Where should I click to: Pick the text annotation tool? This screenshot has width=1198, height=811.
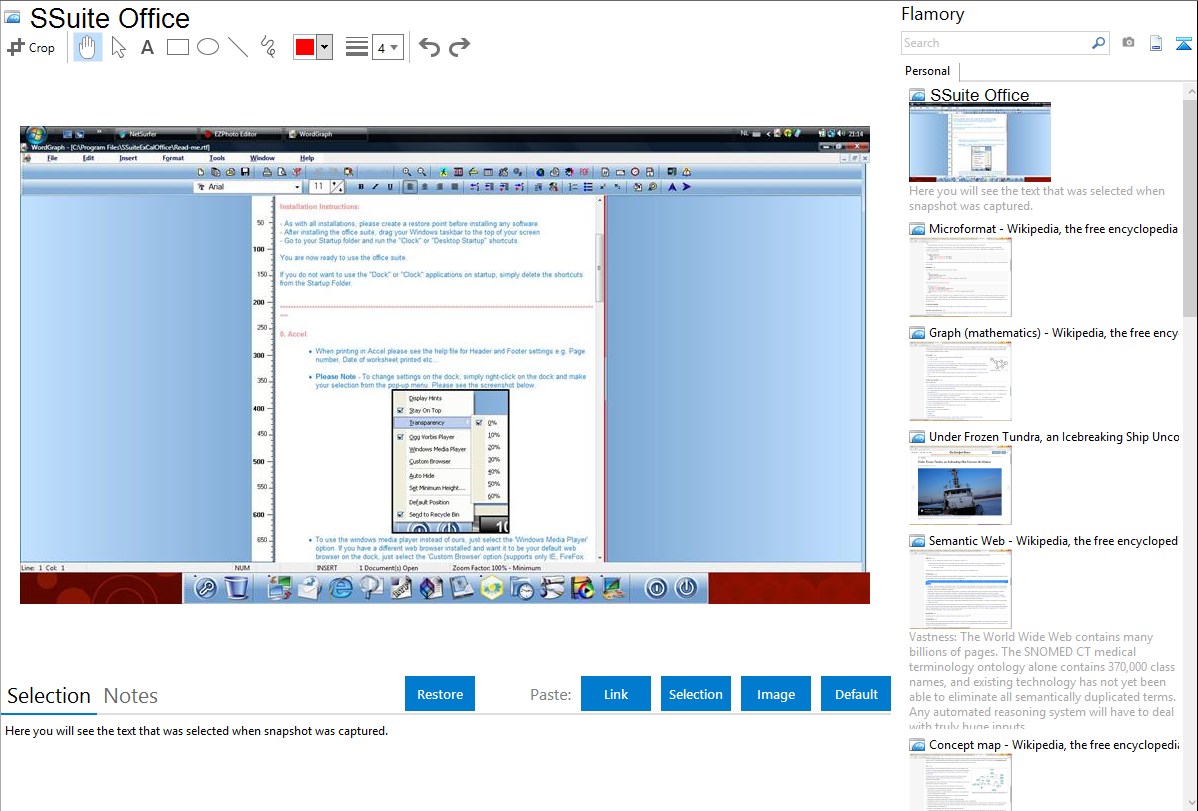[147, 47]
